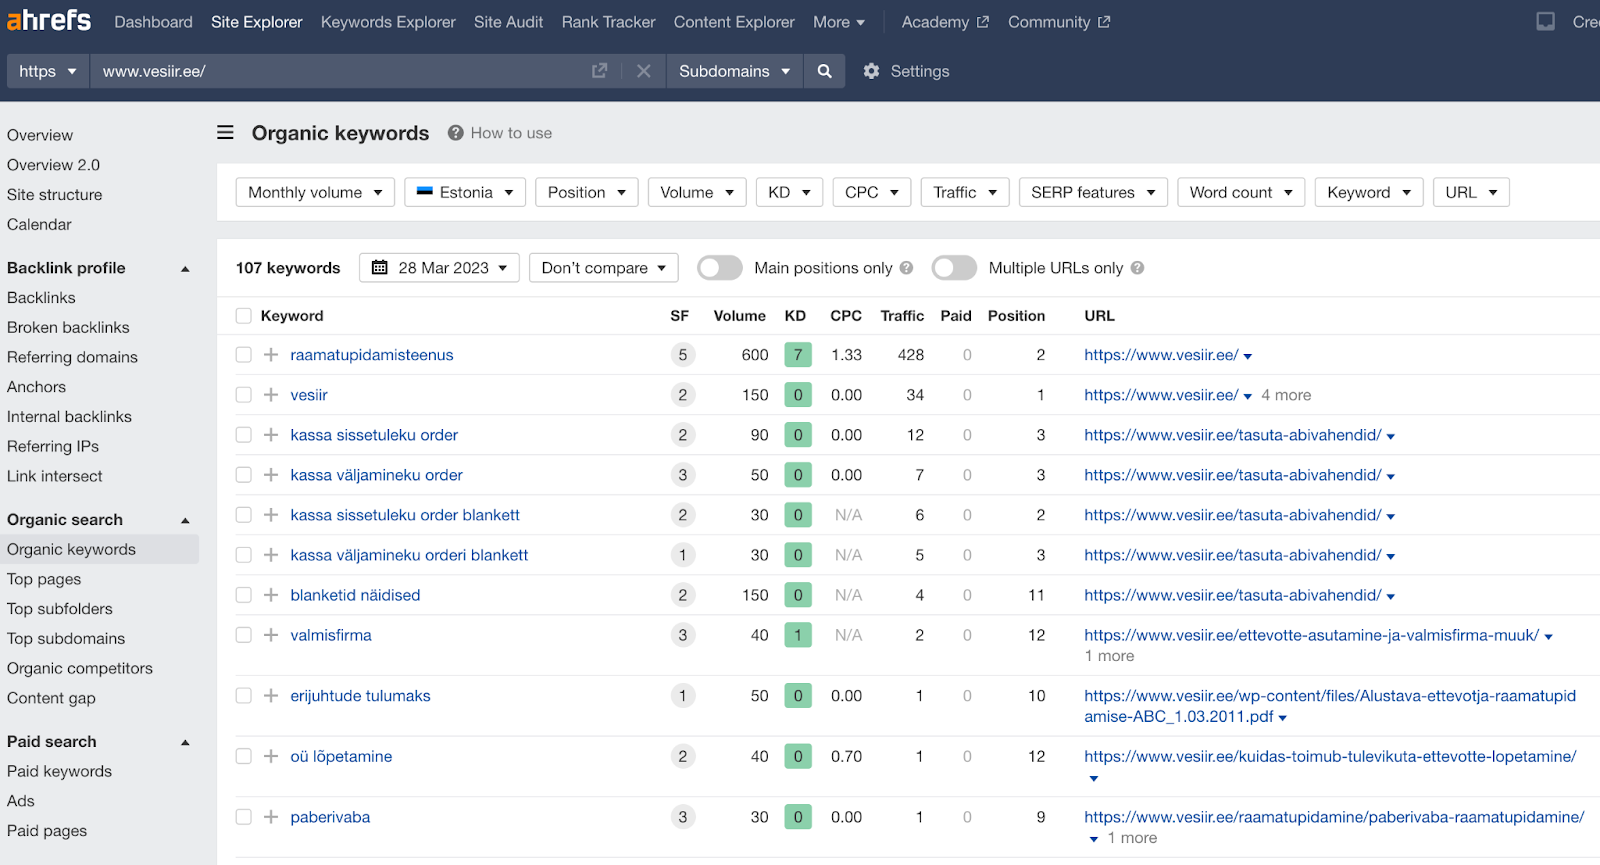This screenshot has width=1600, height=865.
Task: Toggle Main positions only switch
Action: pyautogui.click(x=720, y=268)
